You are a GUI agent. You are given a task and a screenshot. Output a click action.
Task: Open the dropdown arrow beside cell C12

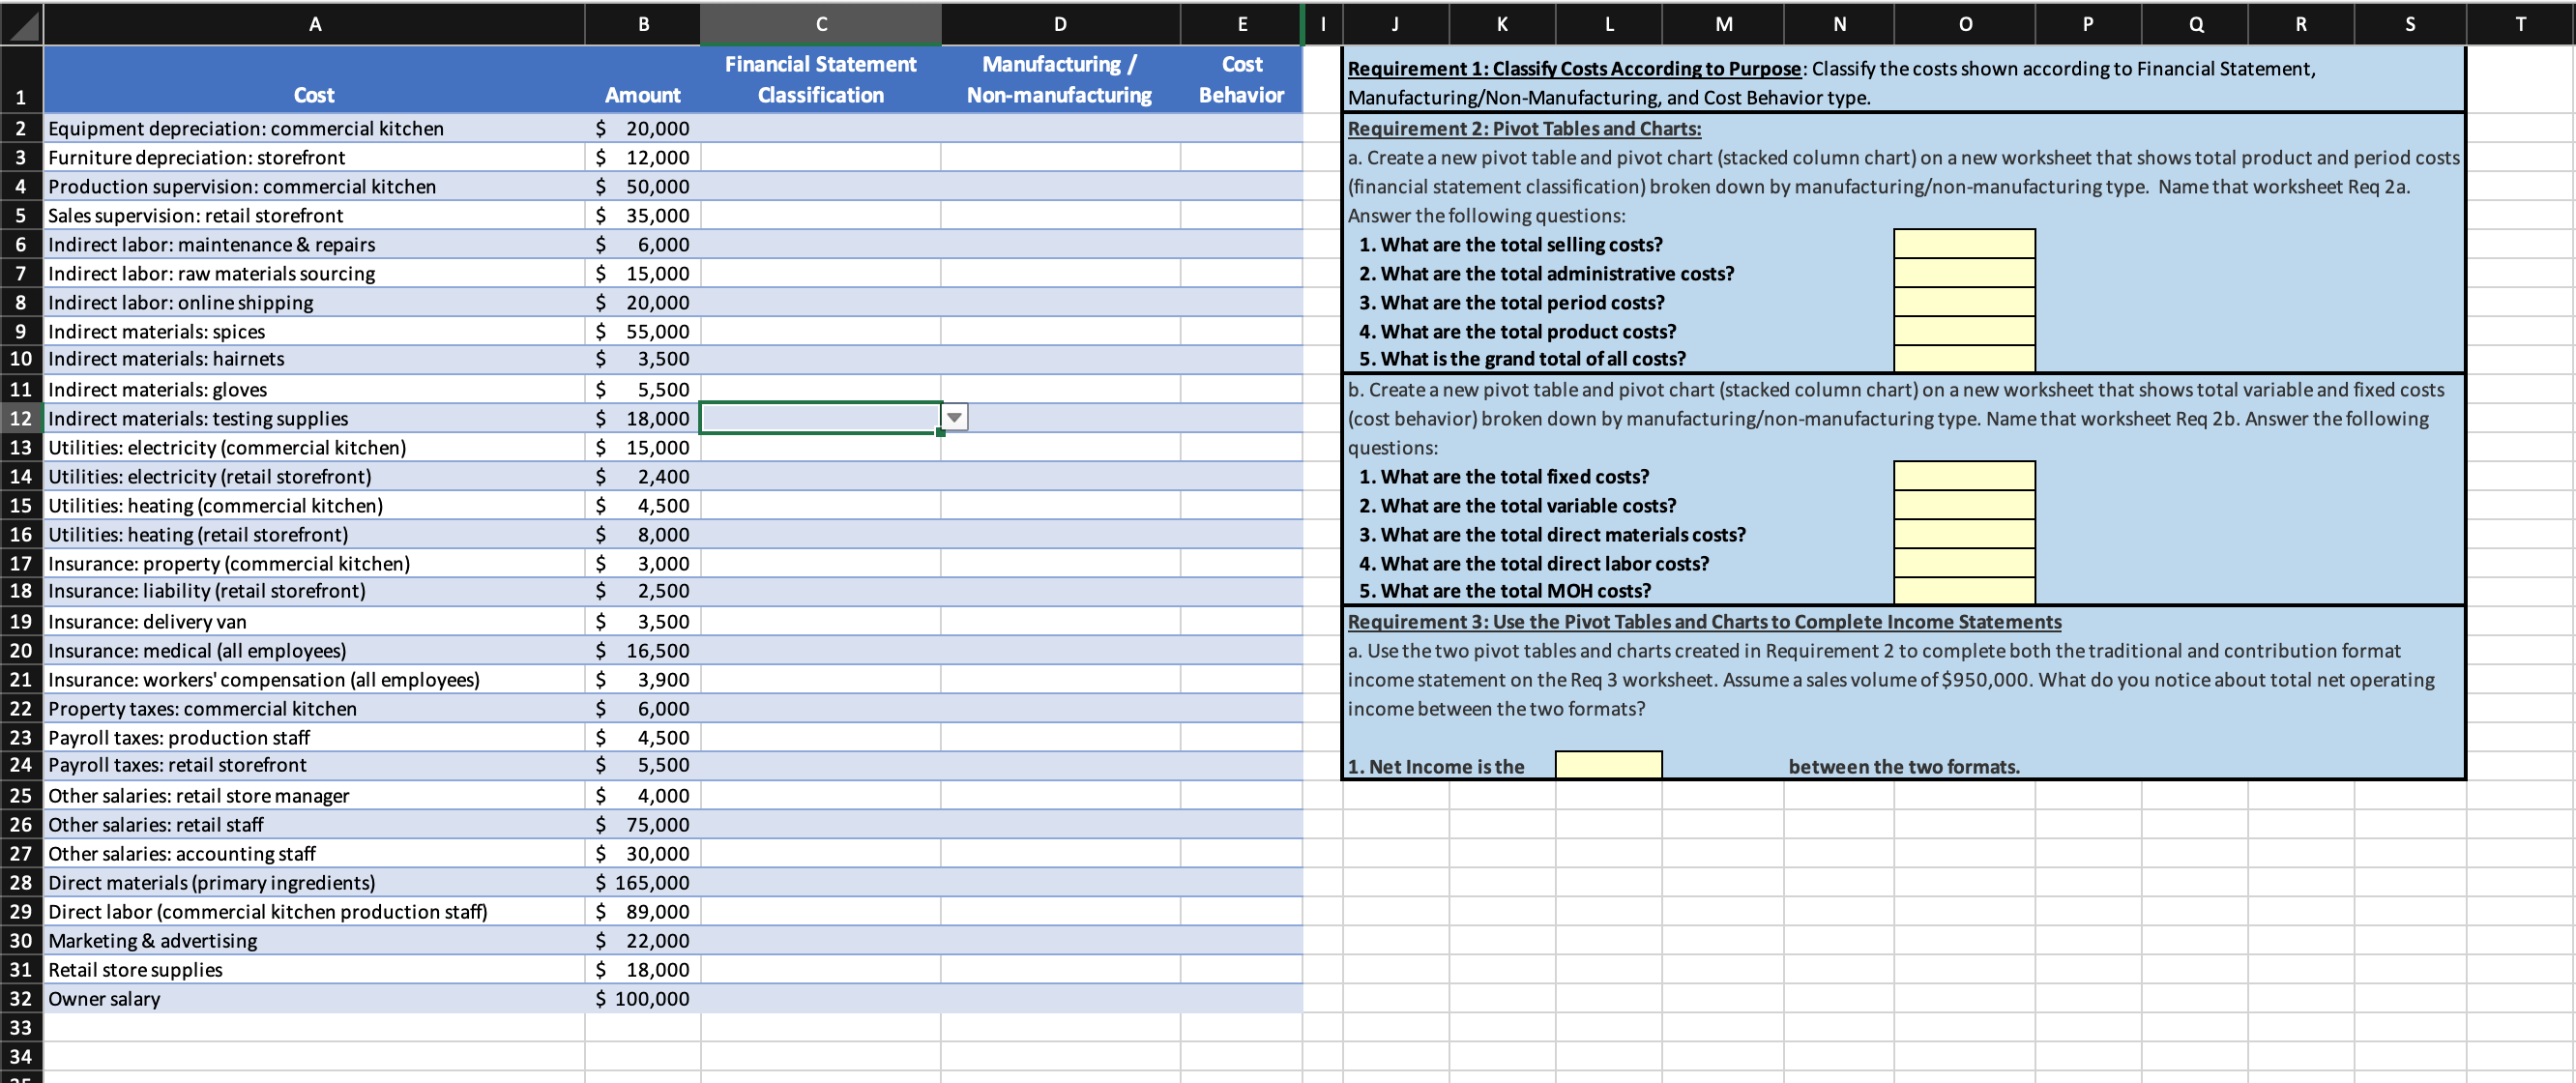coord(955,418)
